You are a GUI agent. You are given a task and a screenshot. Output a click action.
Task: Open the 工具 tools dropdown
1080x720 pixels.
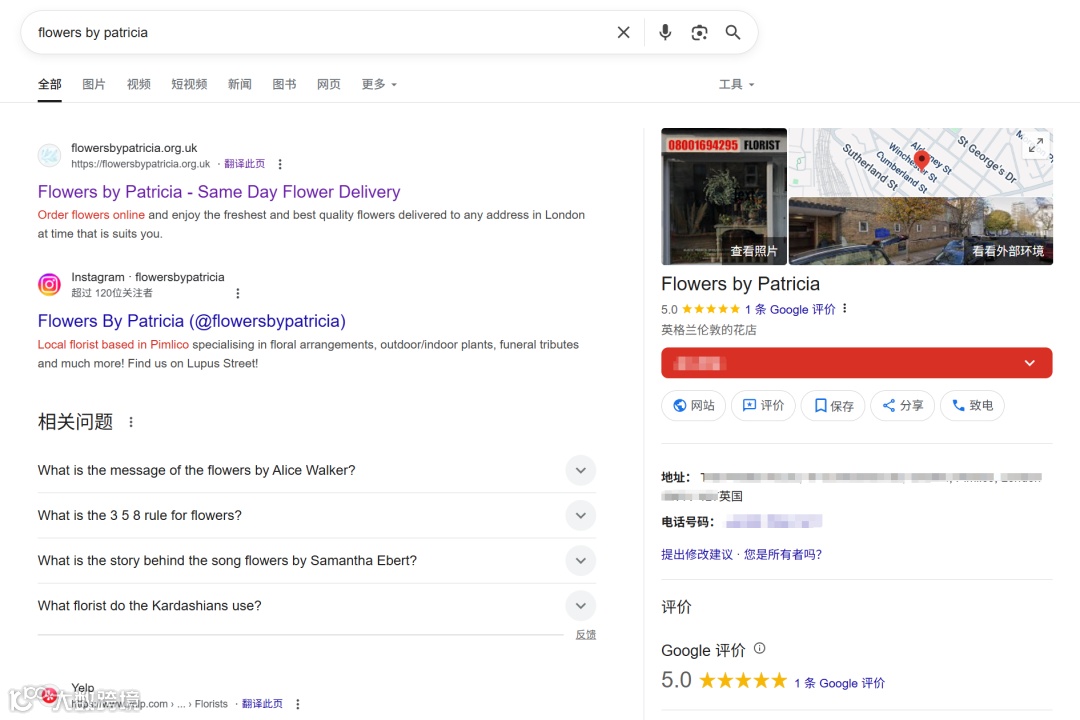(x=736, y=84)
